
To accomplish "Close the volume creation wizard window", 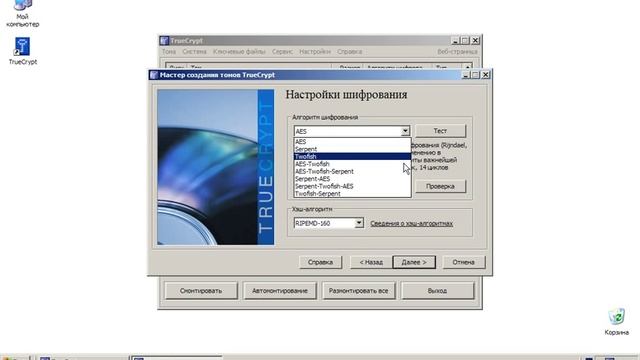I will coord(485,75).
